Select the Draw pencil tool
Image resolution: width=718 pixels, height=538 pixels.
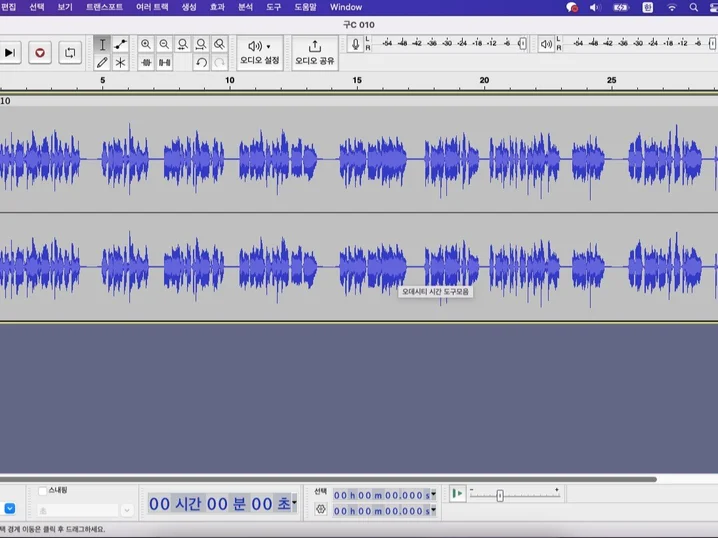tap(102, 62)
